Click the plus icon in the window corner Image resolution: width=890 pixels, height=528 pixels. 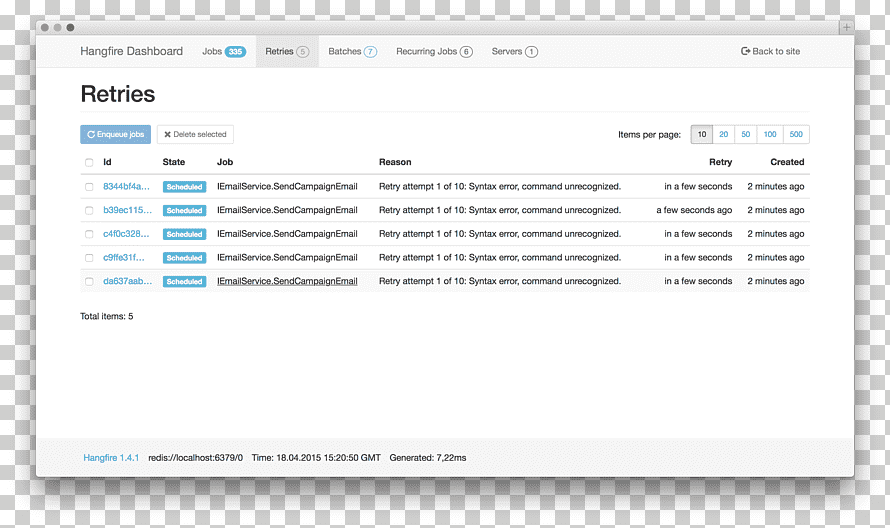click(846, 27)
